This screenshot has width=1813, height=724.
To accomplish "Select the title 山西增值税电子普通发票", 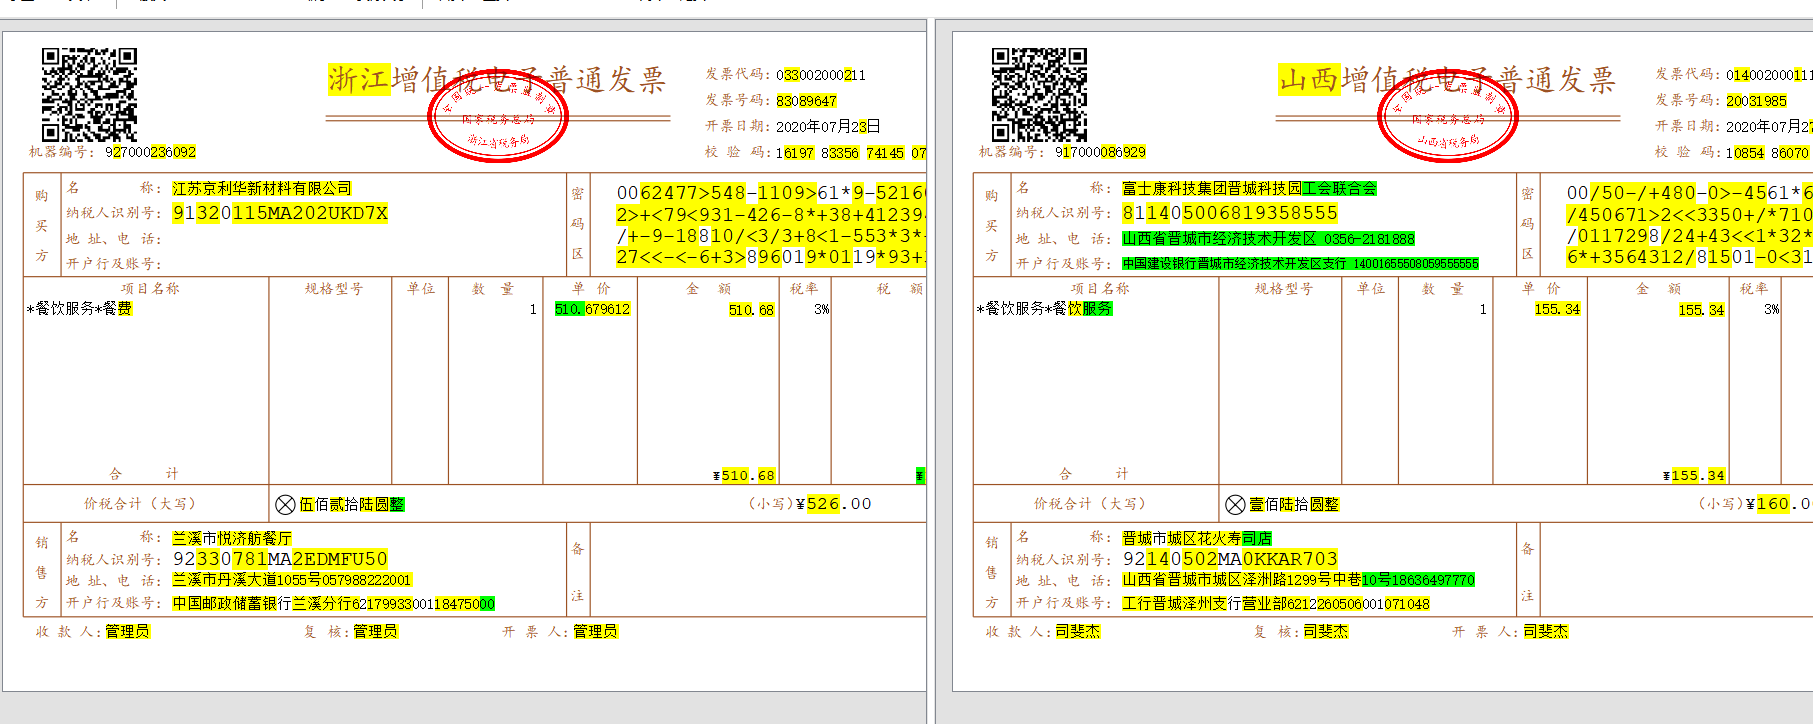I will 1447,80.
